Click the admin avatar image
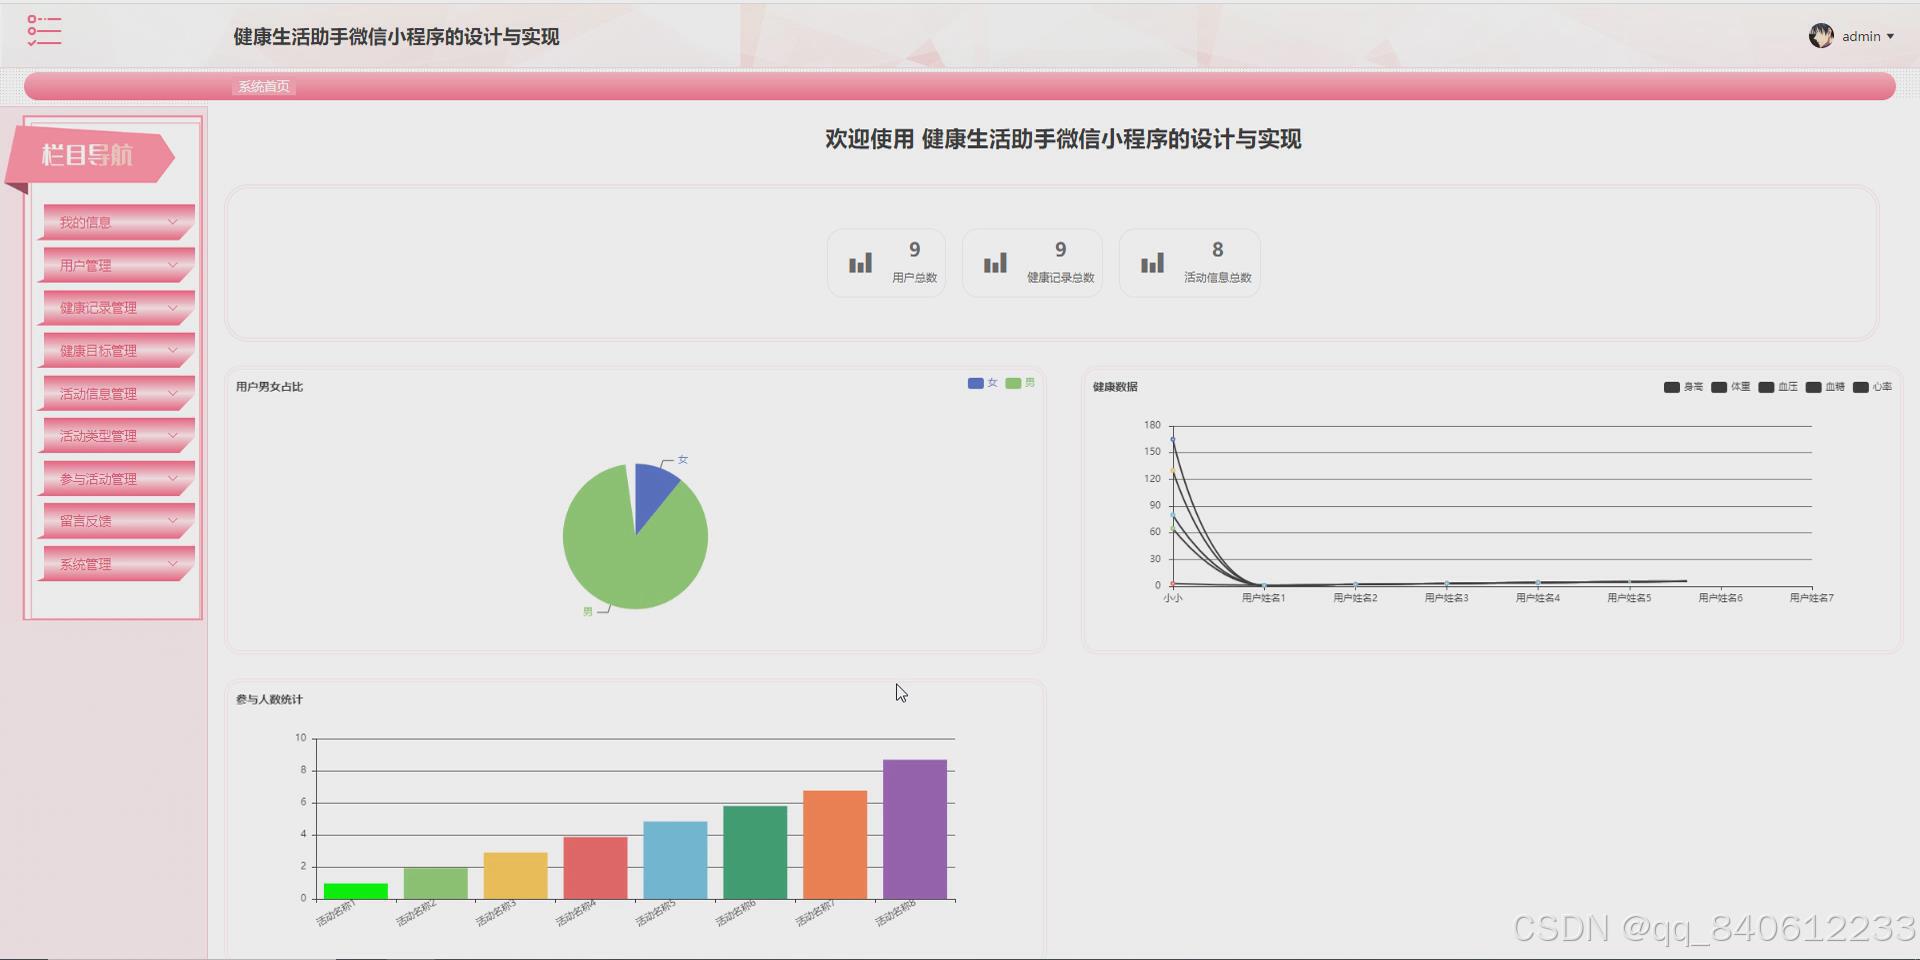Screen dimensions: 1920x960 pyautogui.click(x=1822, y=36)
